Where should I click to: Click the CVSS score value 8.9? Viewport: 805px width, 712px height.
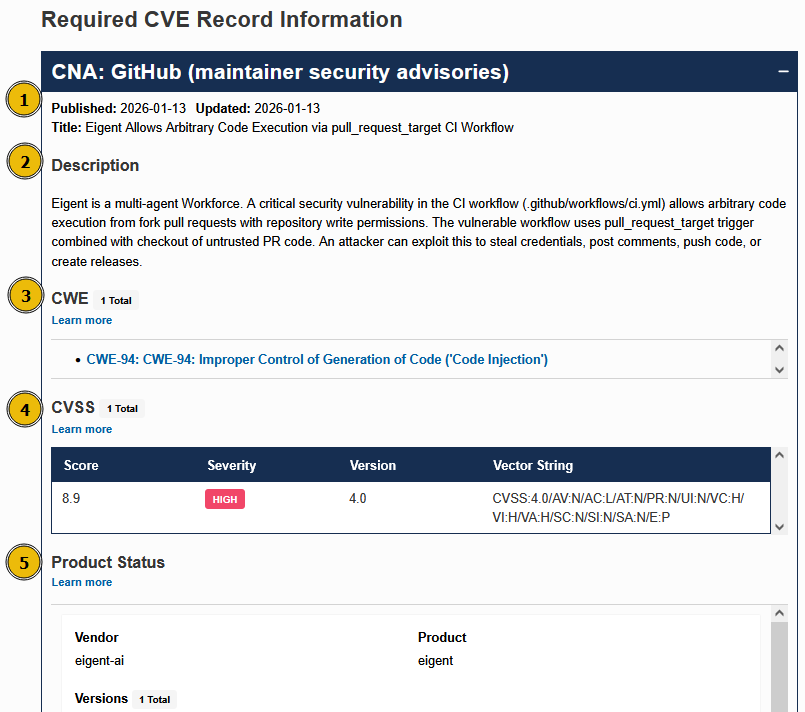70,498
